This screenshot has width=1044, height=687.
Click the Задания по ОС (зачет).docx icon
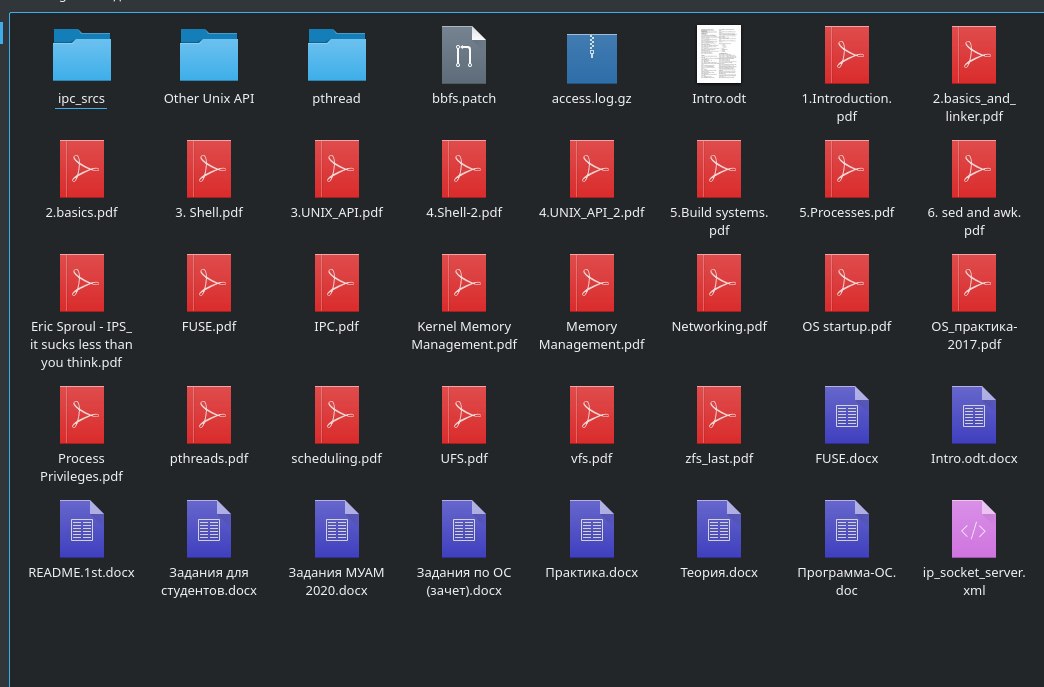tap(464, 529)
